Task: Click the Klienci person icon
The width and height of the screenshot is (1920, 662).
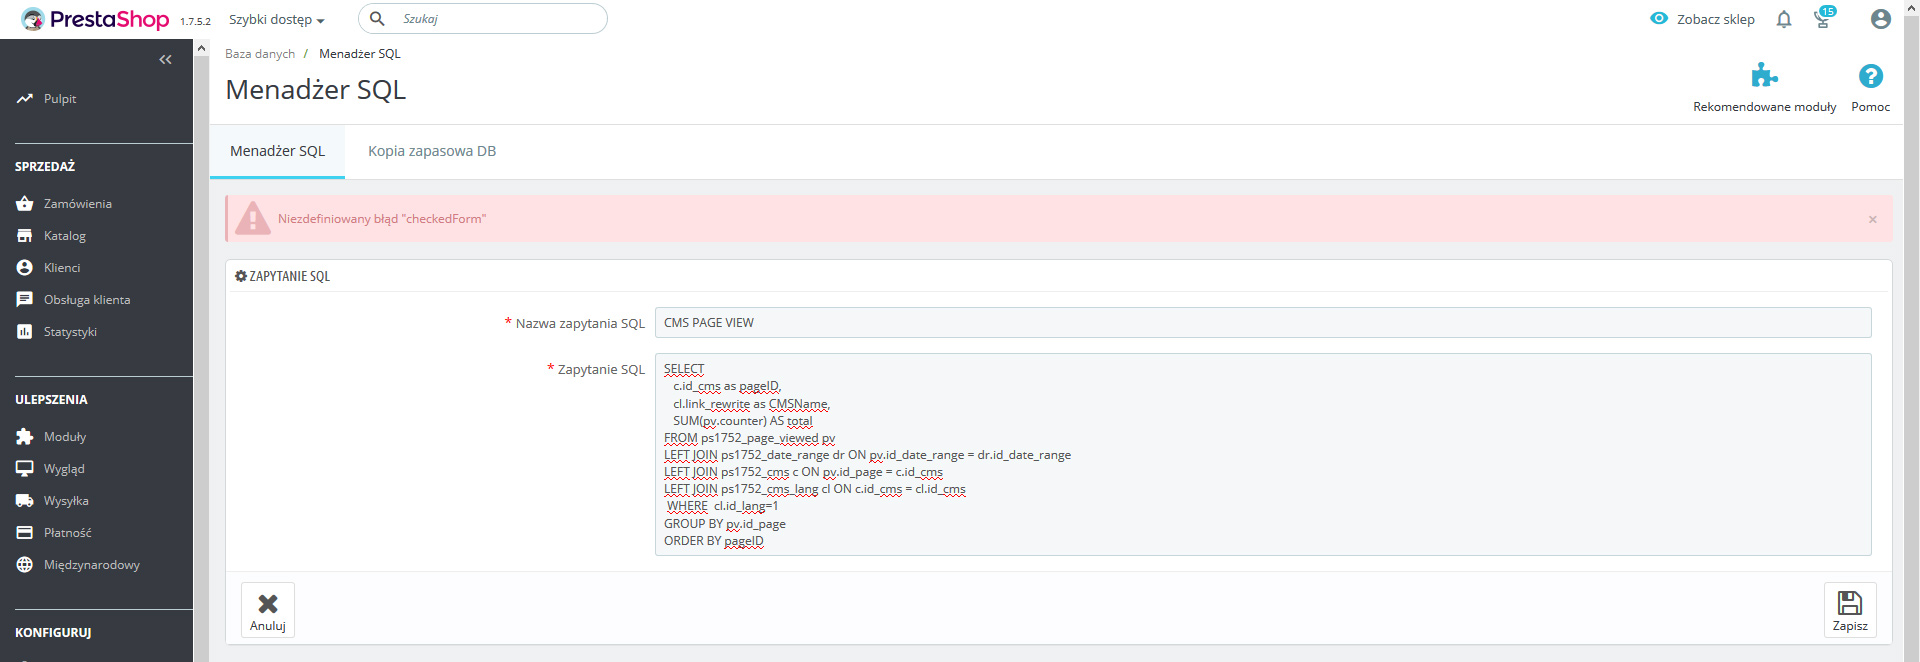Action: pos(25,268)
